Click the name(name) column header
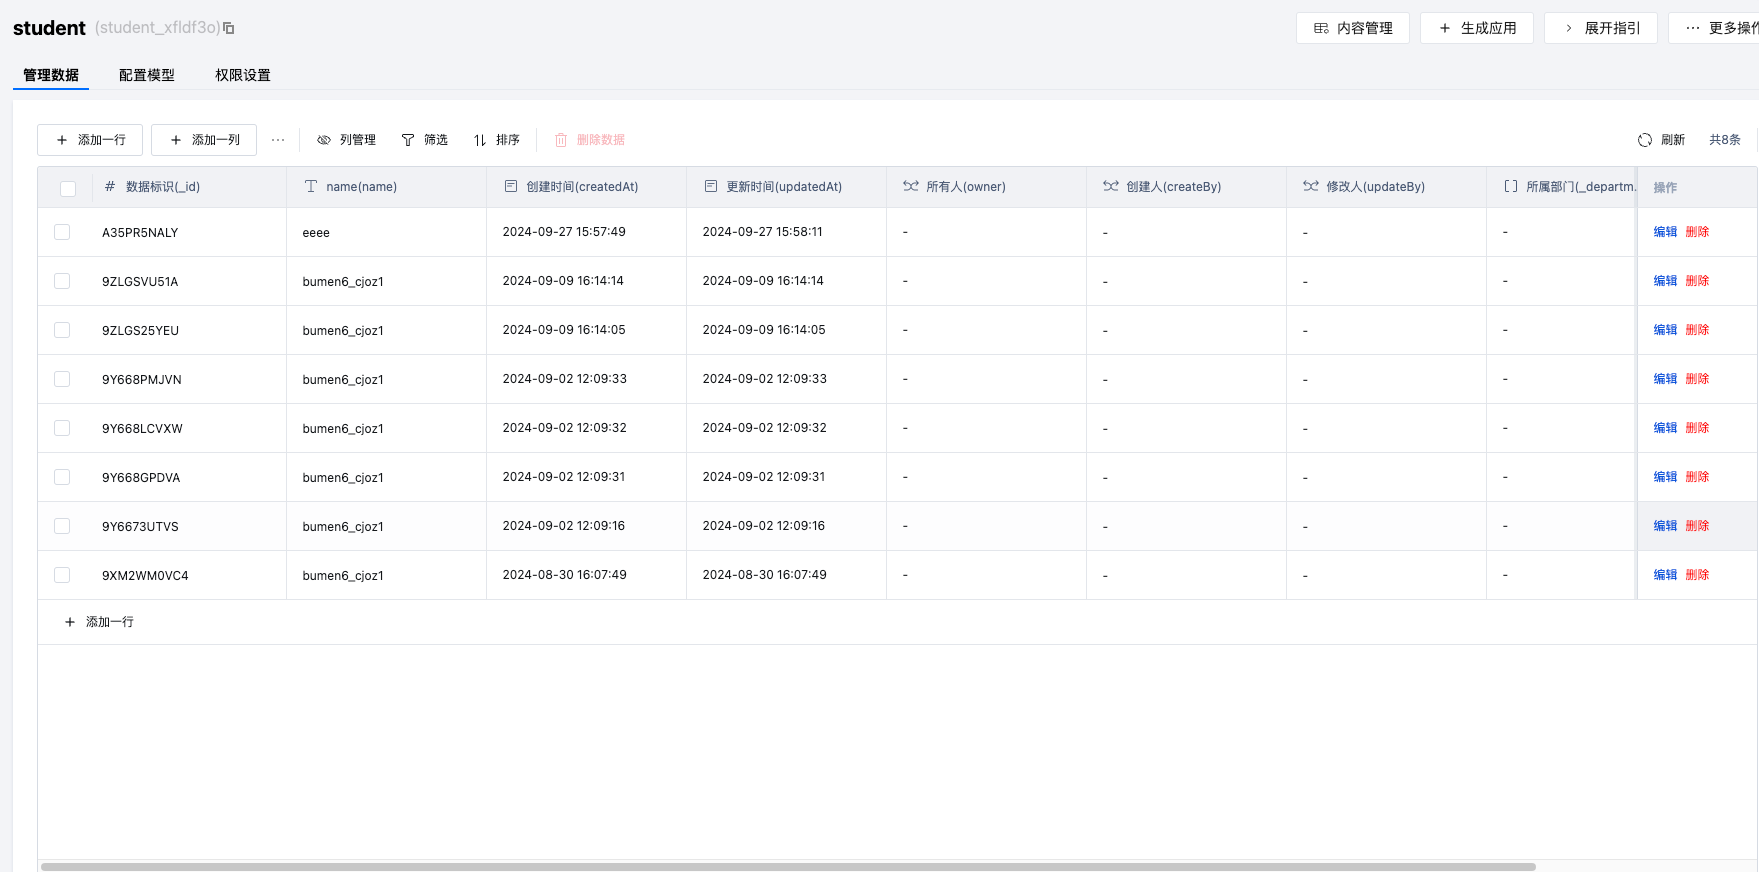Screen dimensions: 1759x872 [x=361, y=187]
